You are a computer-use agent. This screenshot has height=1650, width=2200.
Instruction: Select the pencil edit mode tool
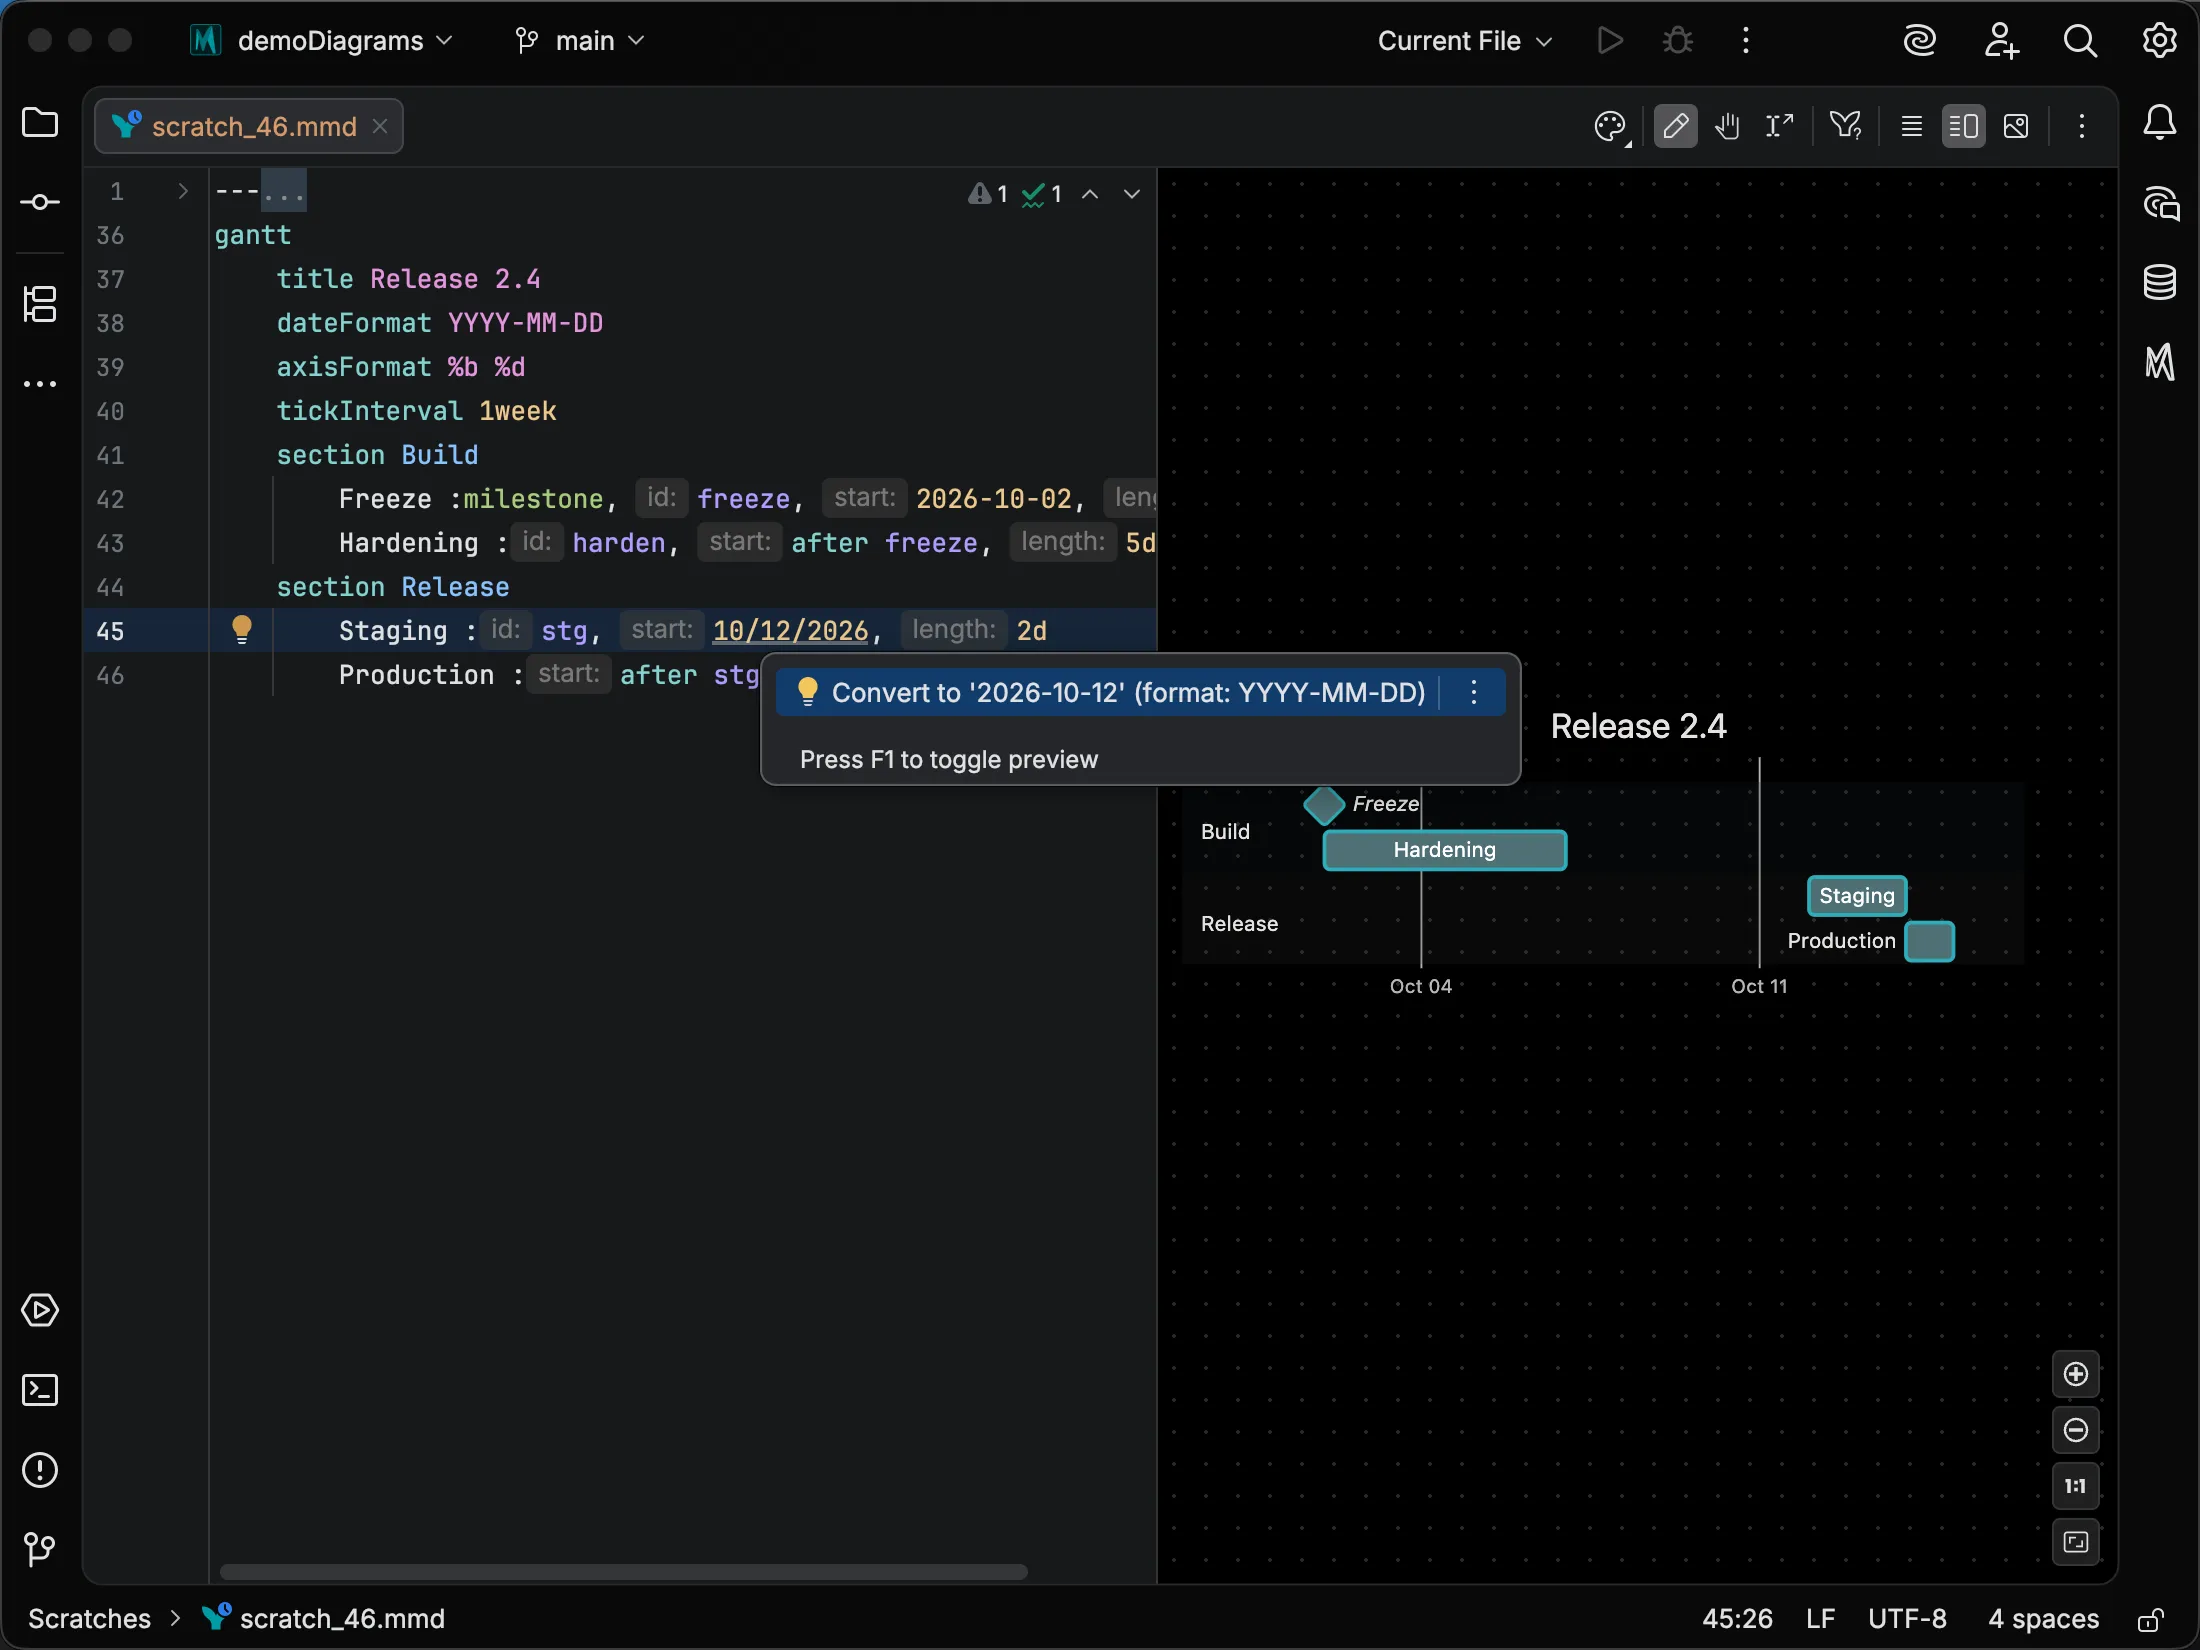click(1676, 127)
